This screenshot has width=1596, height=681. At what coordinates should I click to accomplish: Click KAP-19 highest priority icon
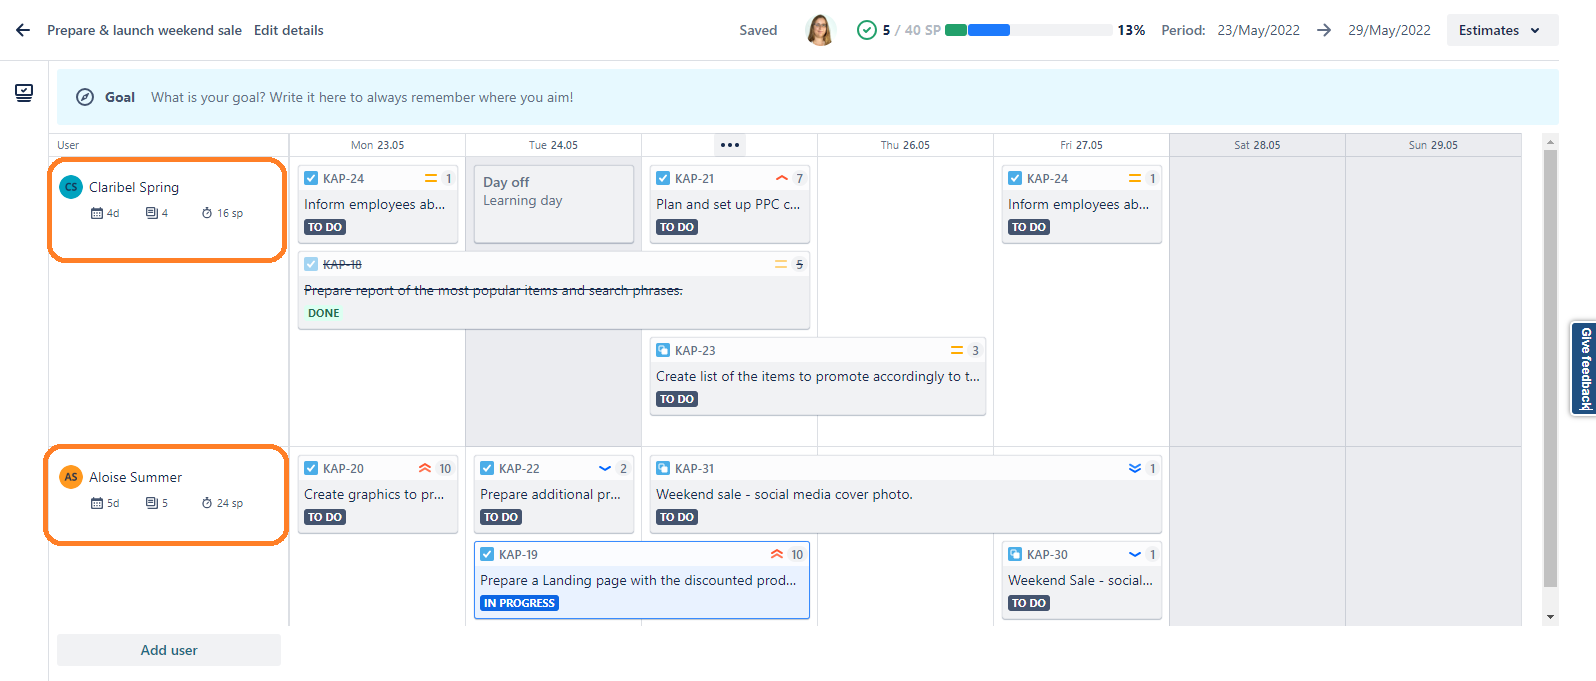(x=777, y=554)
